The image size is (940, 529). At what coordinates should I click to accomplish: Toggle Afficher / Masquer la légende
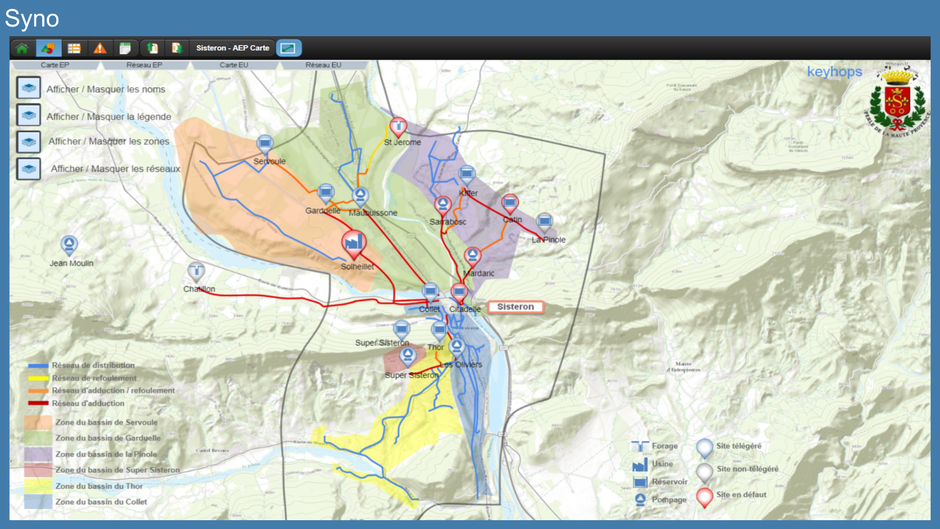[x=29, y=115]
